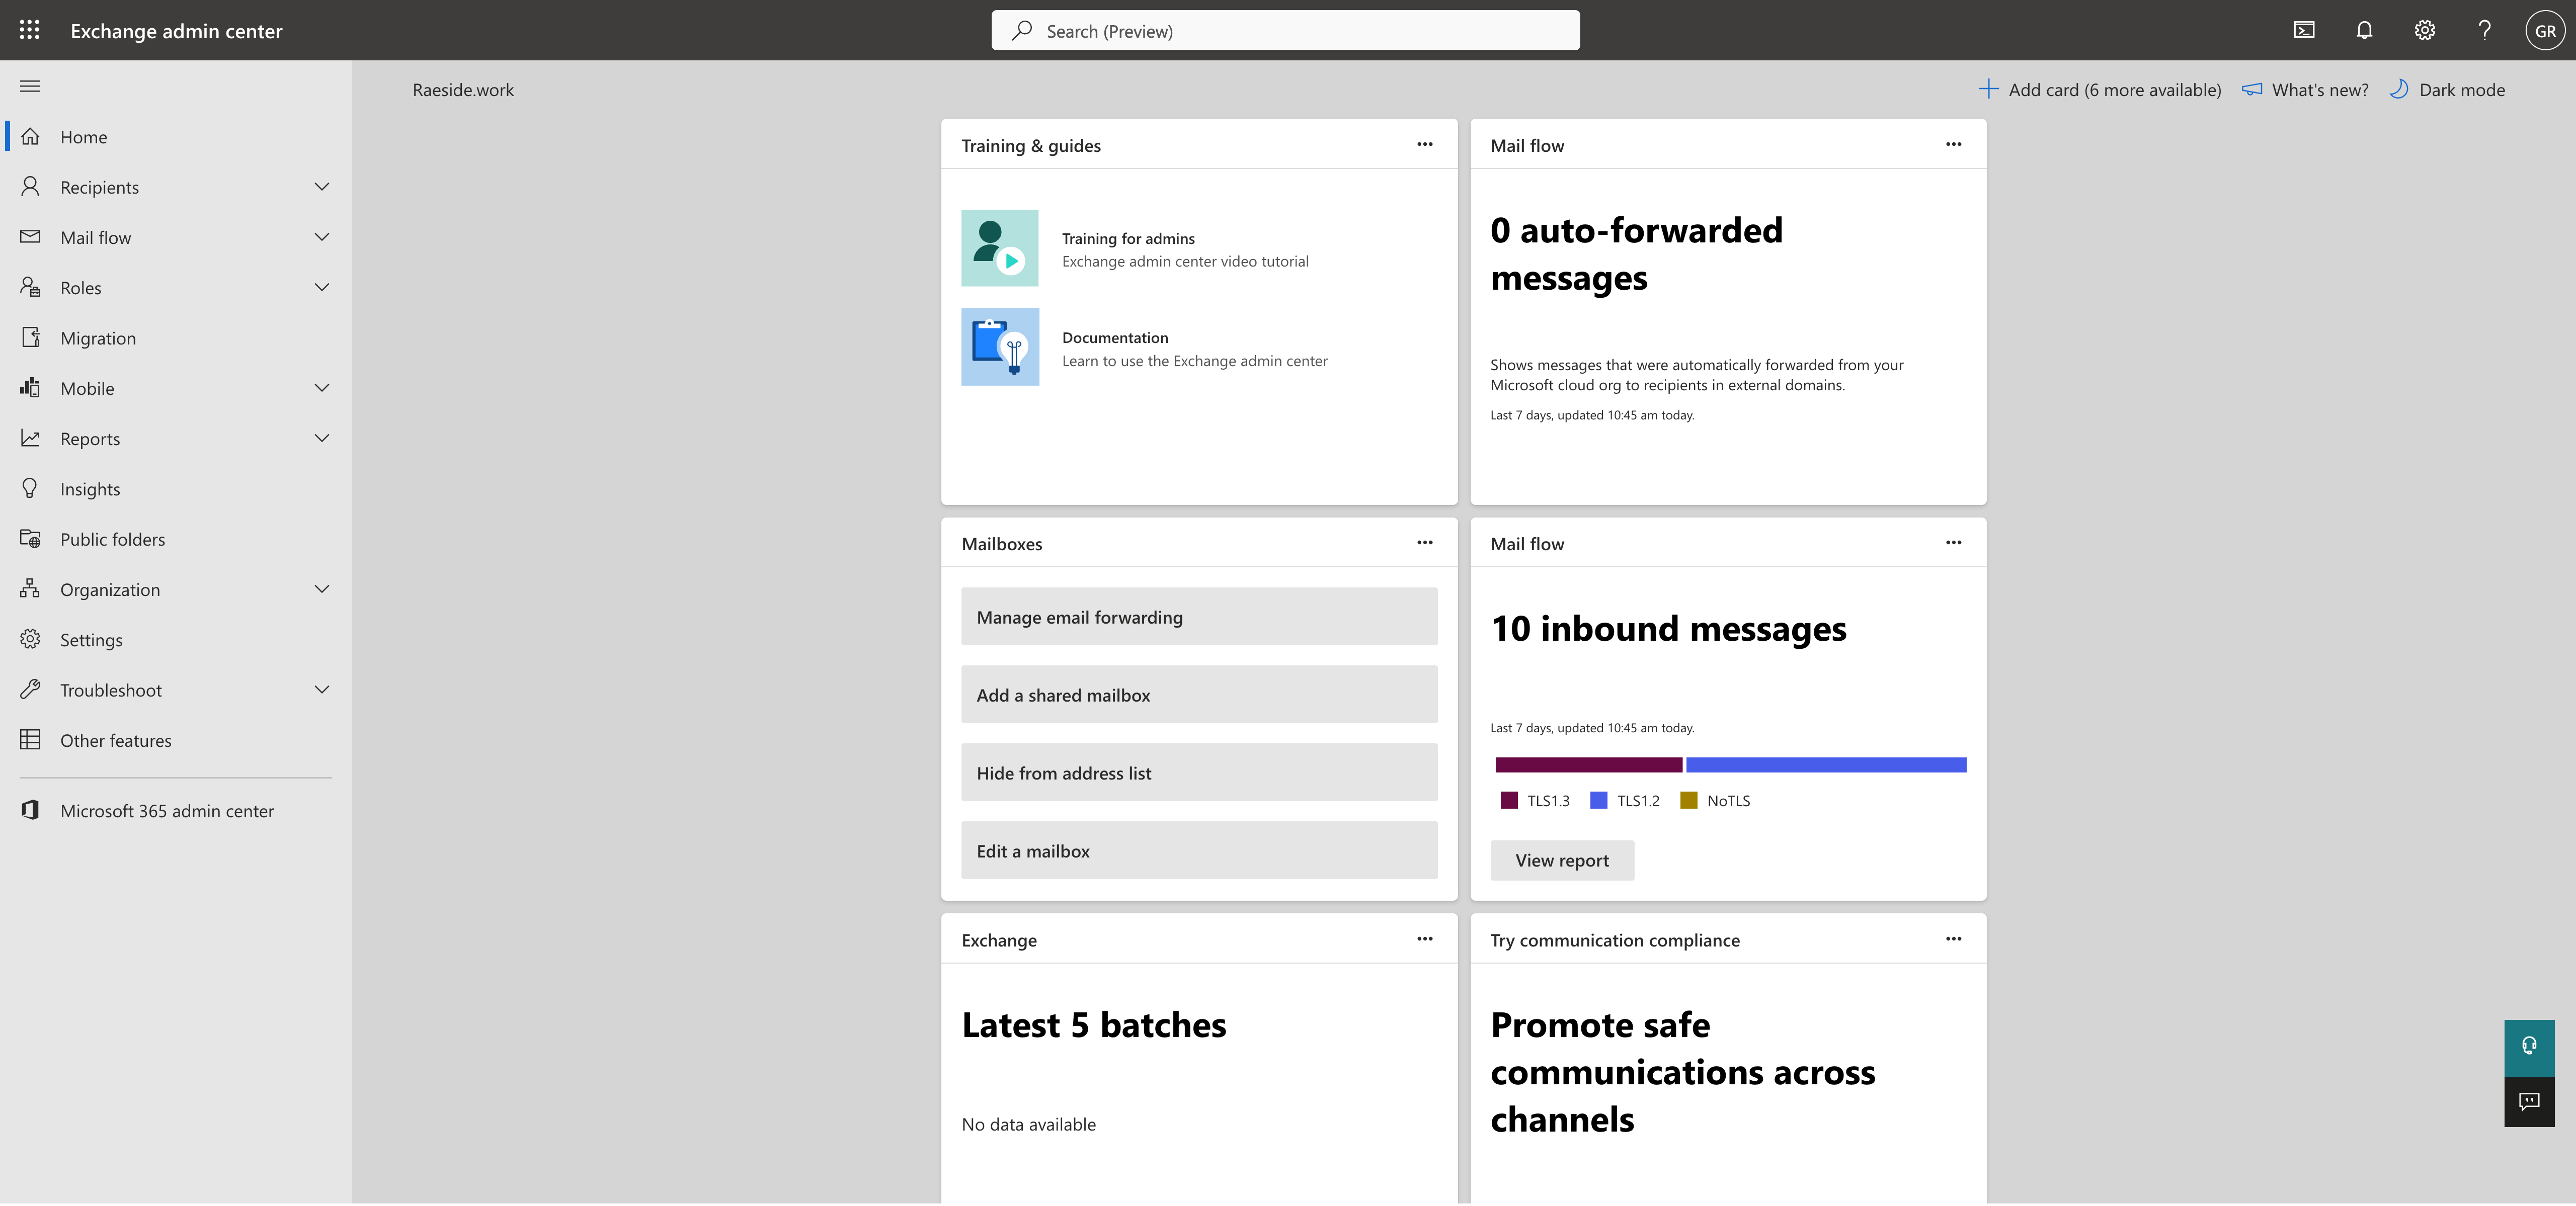Open Cloud Shell icon in header
This screenshot has height=1206, width=2576.
click(2304, 30)
